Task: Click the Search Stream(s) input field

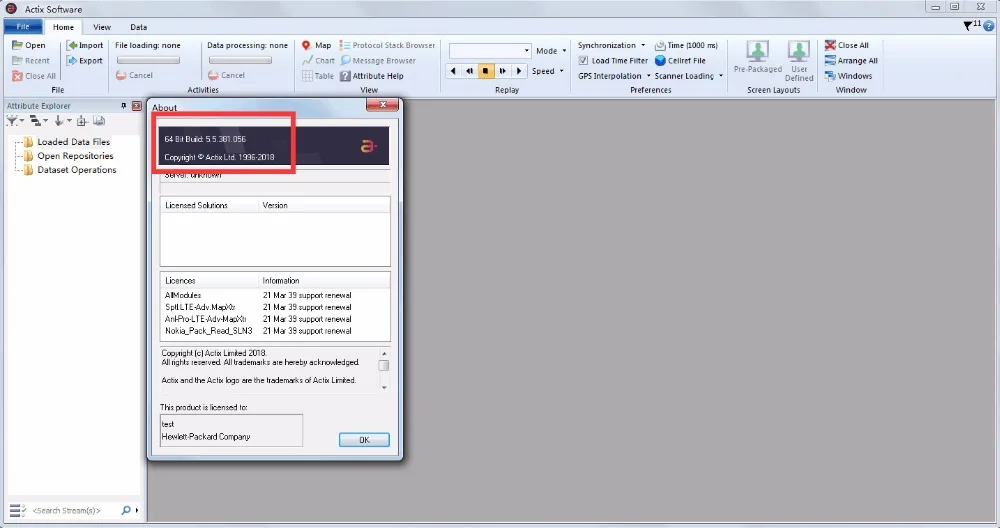Action: click(x=74, y=510)
